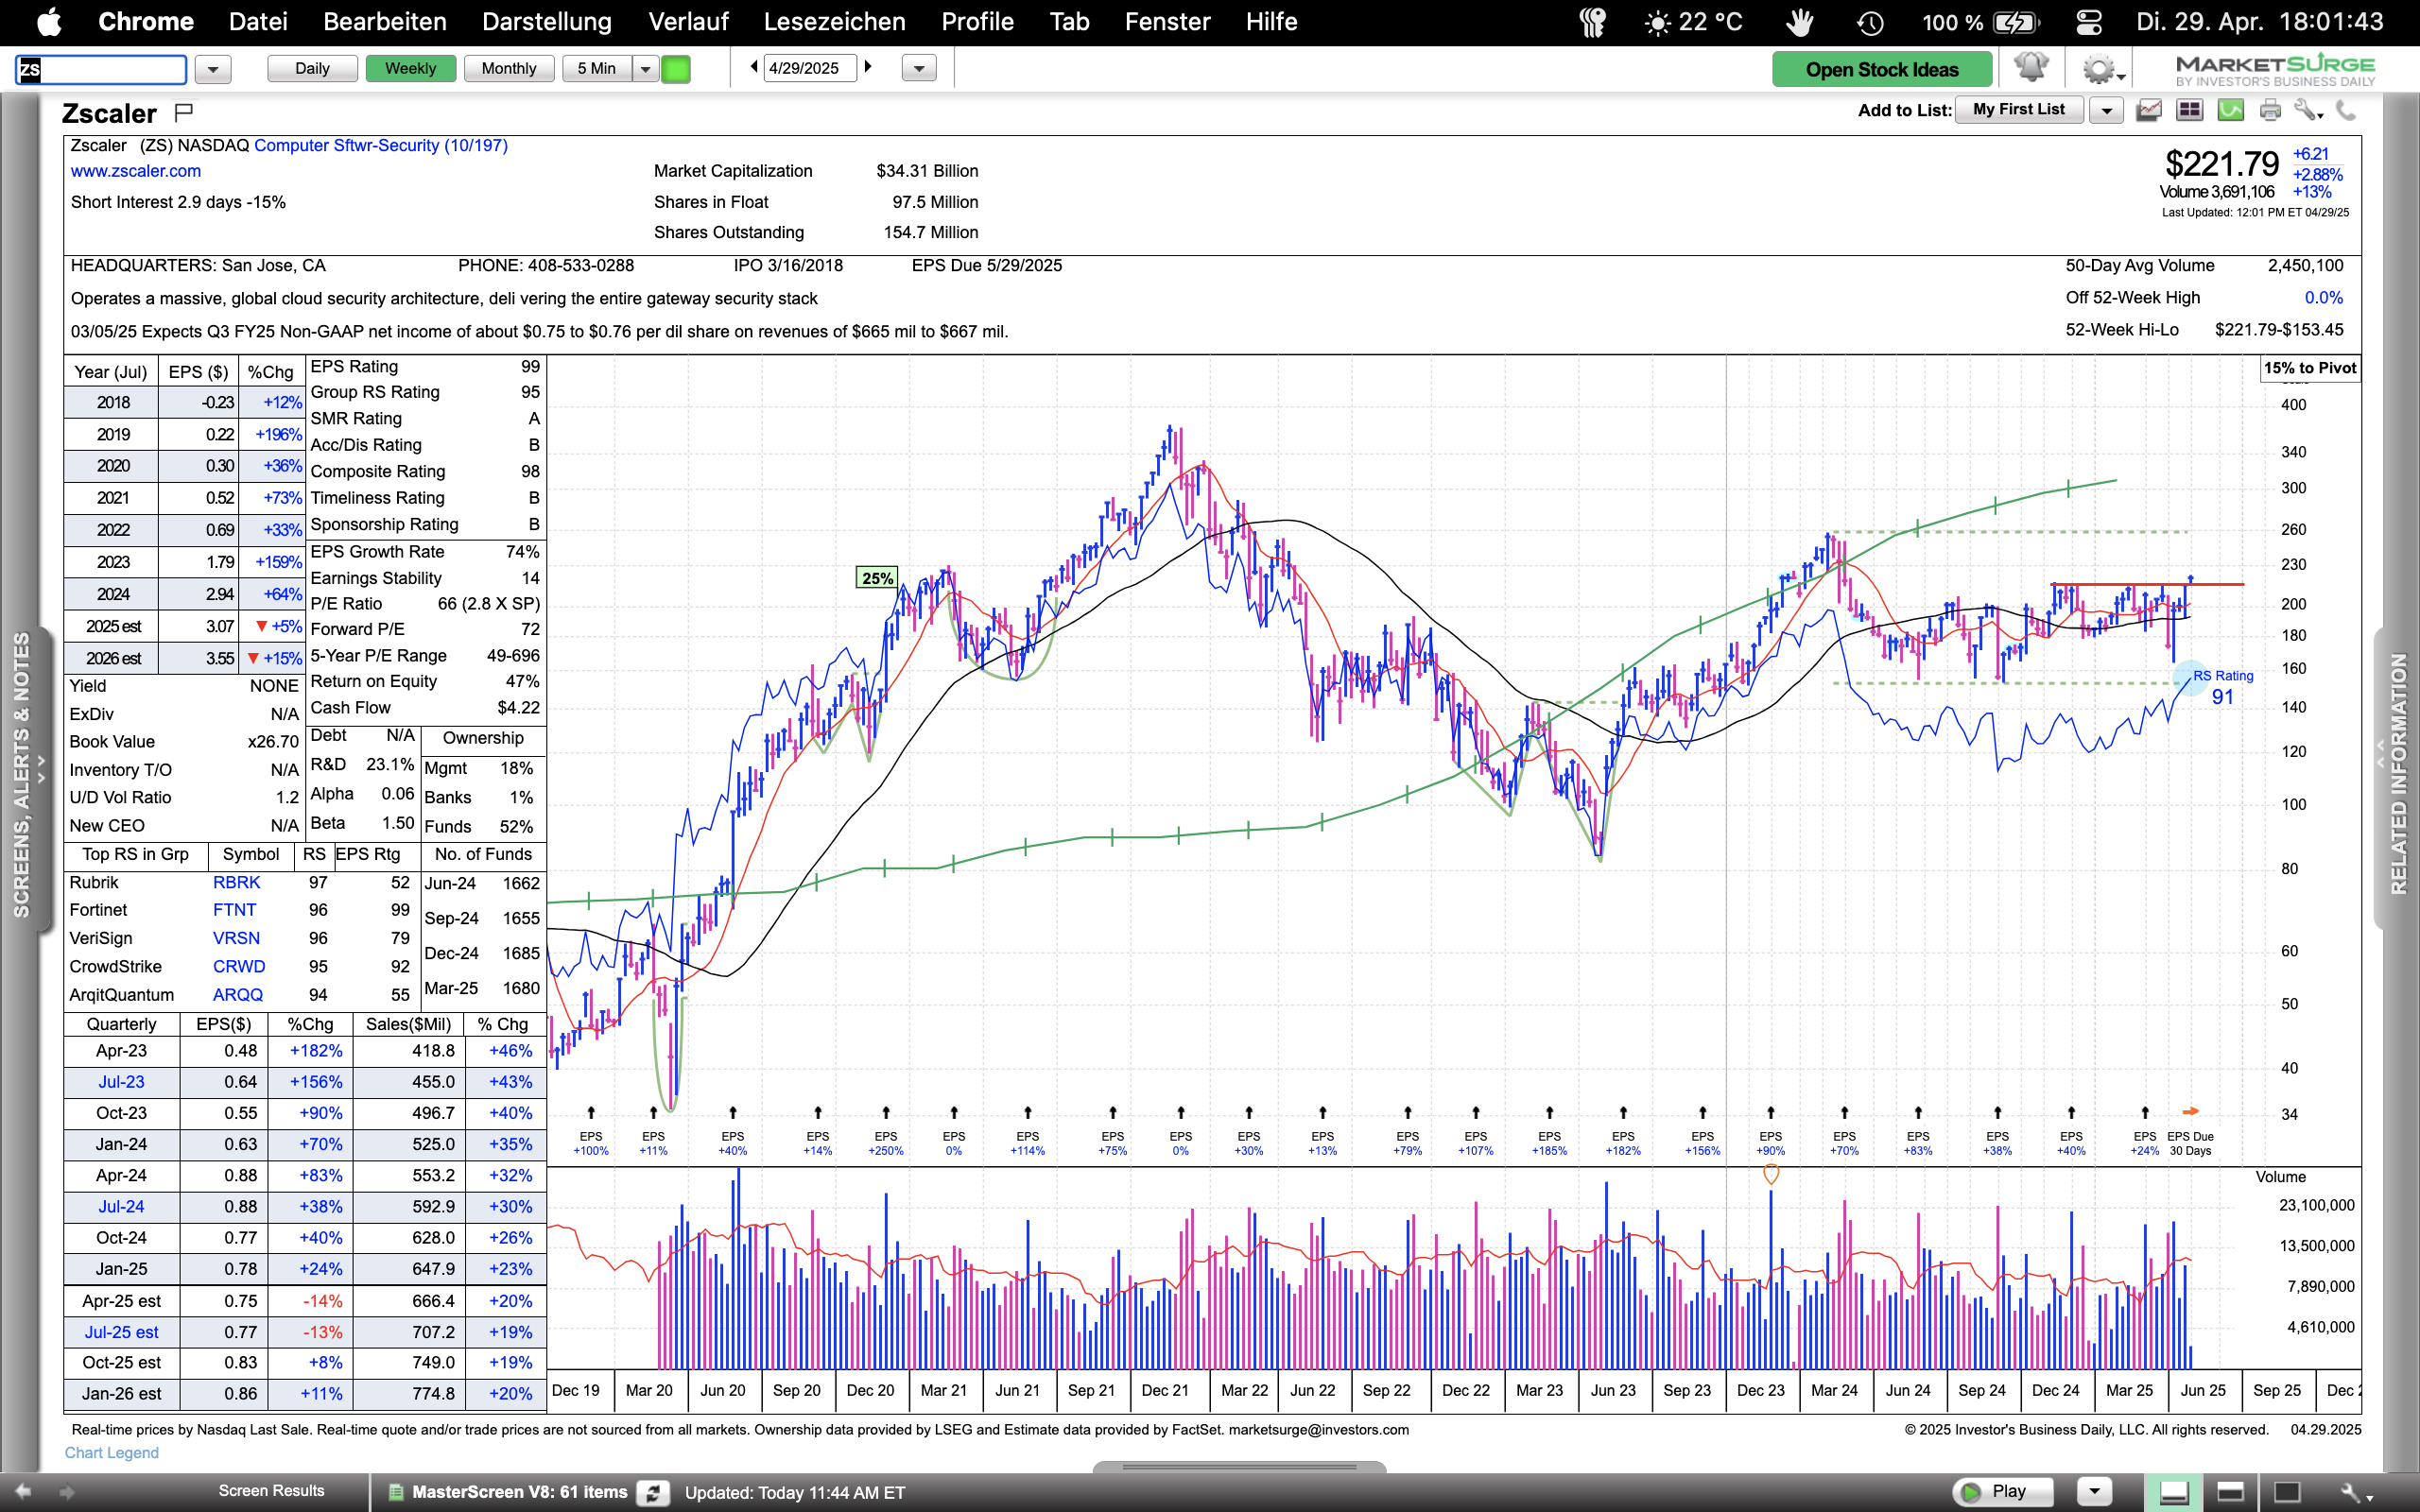Click the Open Stock Ideas button
The height and width of the screenshot is (1512, 2420).
pyautogui.click(x=1881, y=69)
